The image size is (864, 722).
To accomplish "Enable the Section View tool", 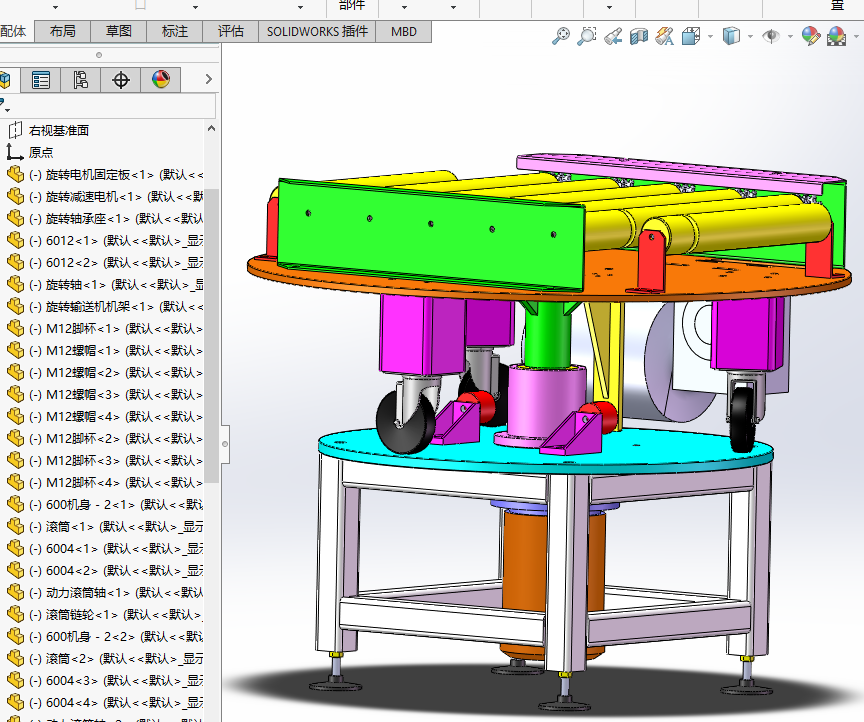I will coord(639,36).
